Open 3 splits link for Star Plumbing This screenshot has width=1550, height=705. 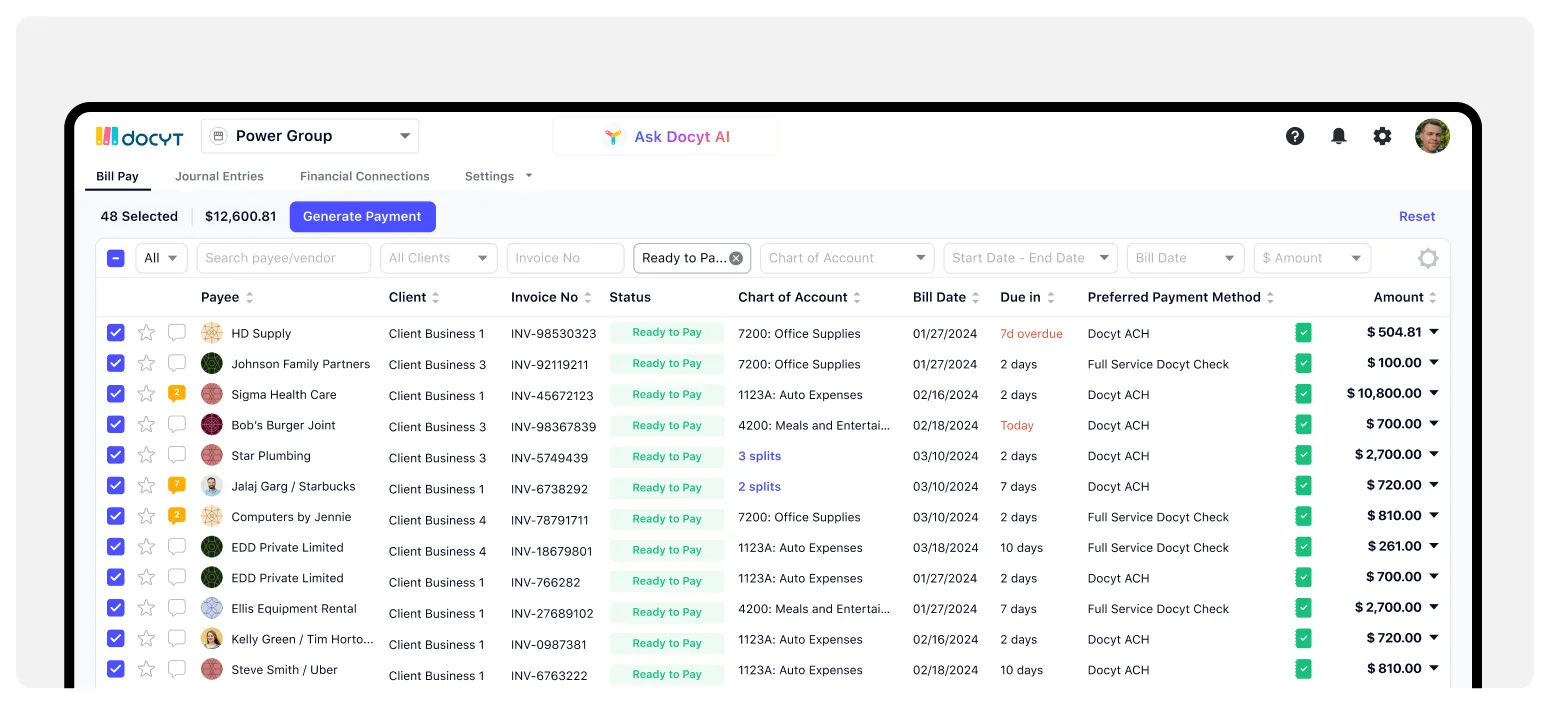(x=760, y=456)
